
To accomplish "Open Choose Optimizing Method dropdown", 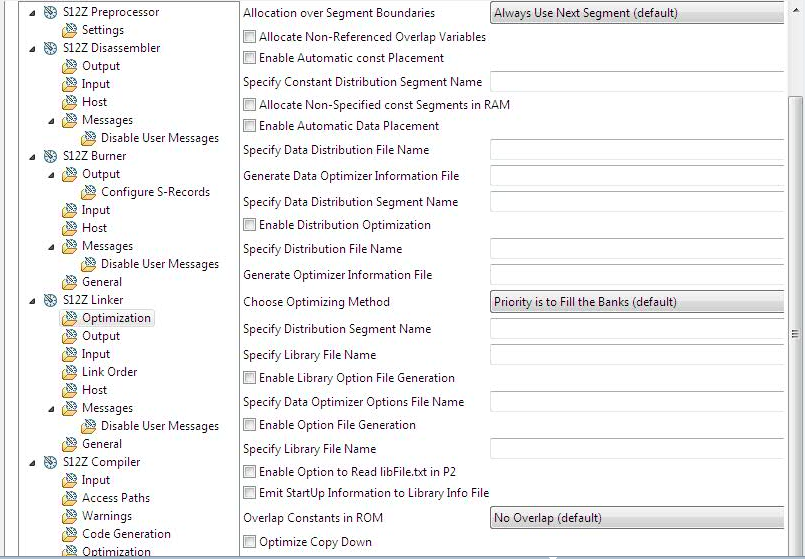I will pos(638,302).
